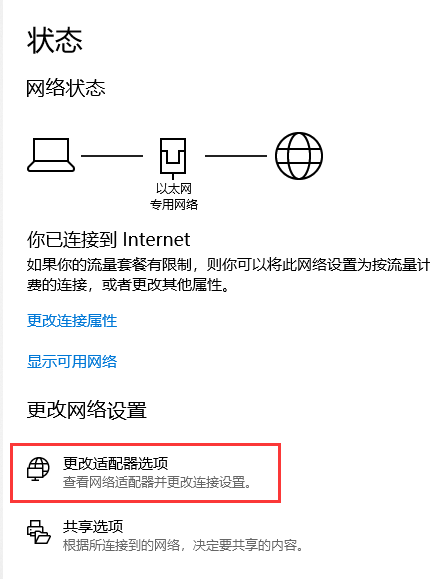The height and width of the screenshot is (579, 430).
Task: Click the 你已连接到 Internet status text
Action: click(108, 239)
